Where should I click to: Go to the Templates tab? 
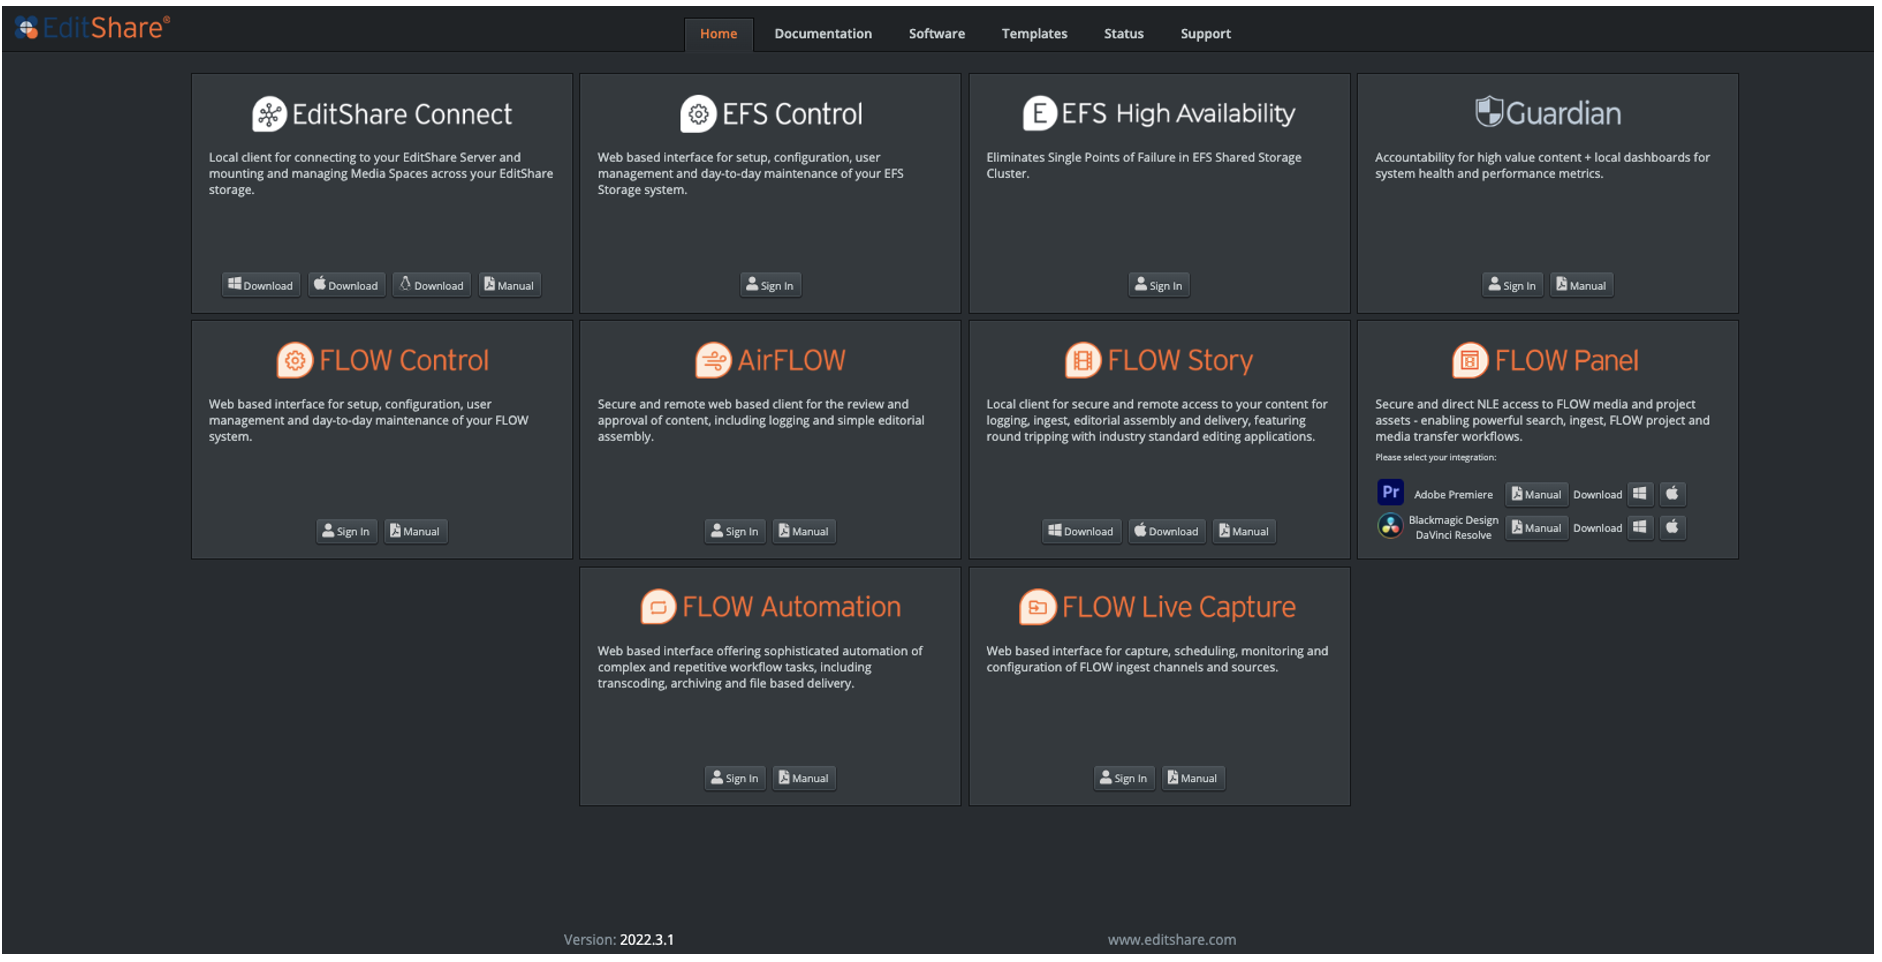pyautogui.click(x=1034, y=34)
